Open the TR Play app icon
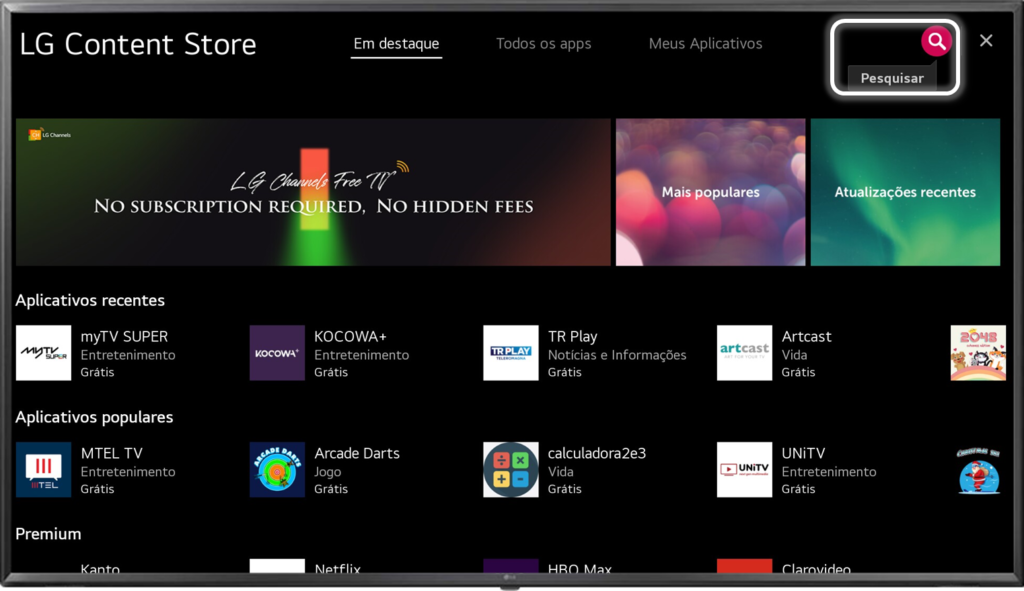 pos(510,353)
